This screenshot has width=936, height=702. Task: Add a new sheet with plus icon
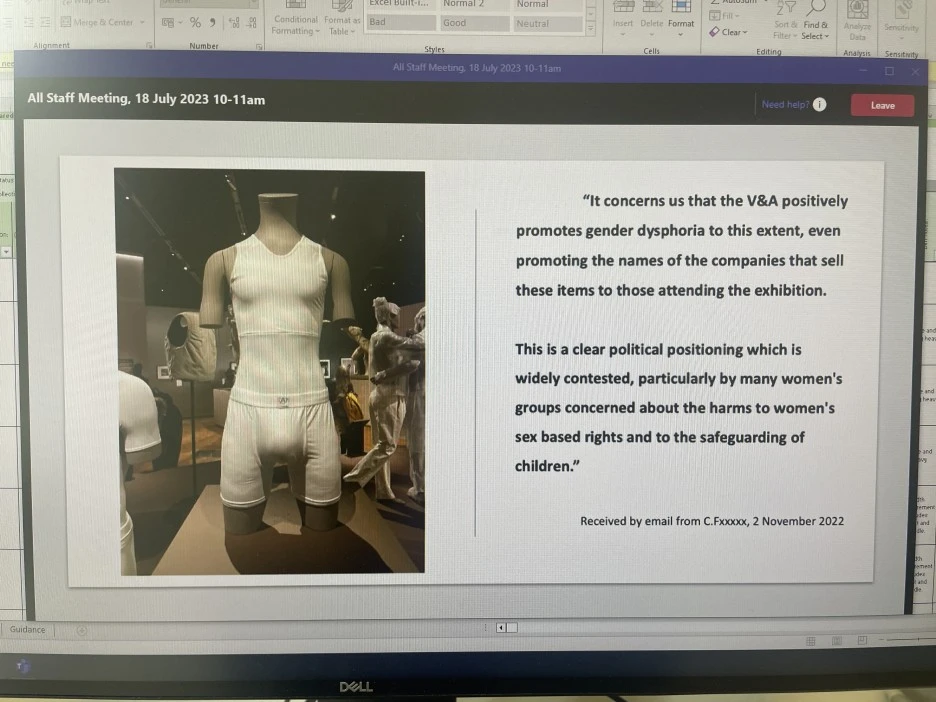[x=82, y=630]
